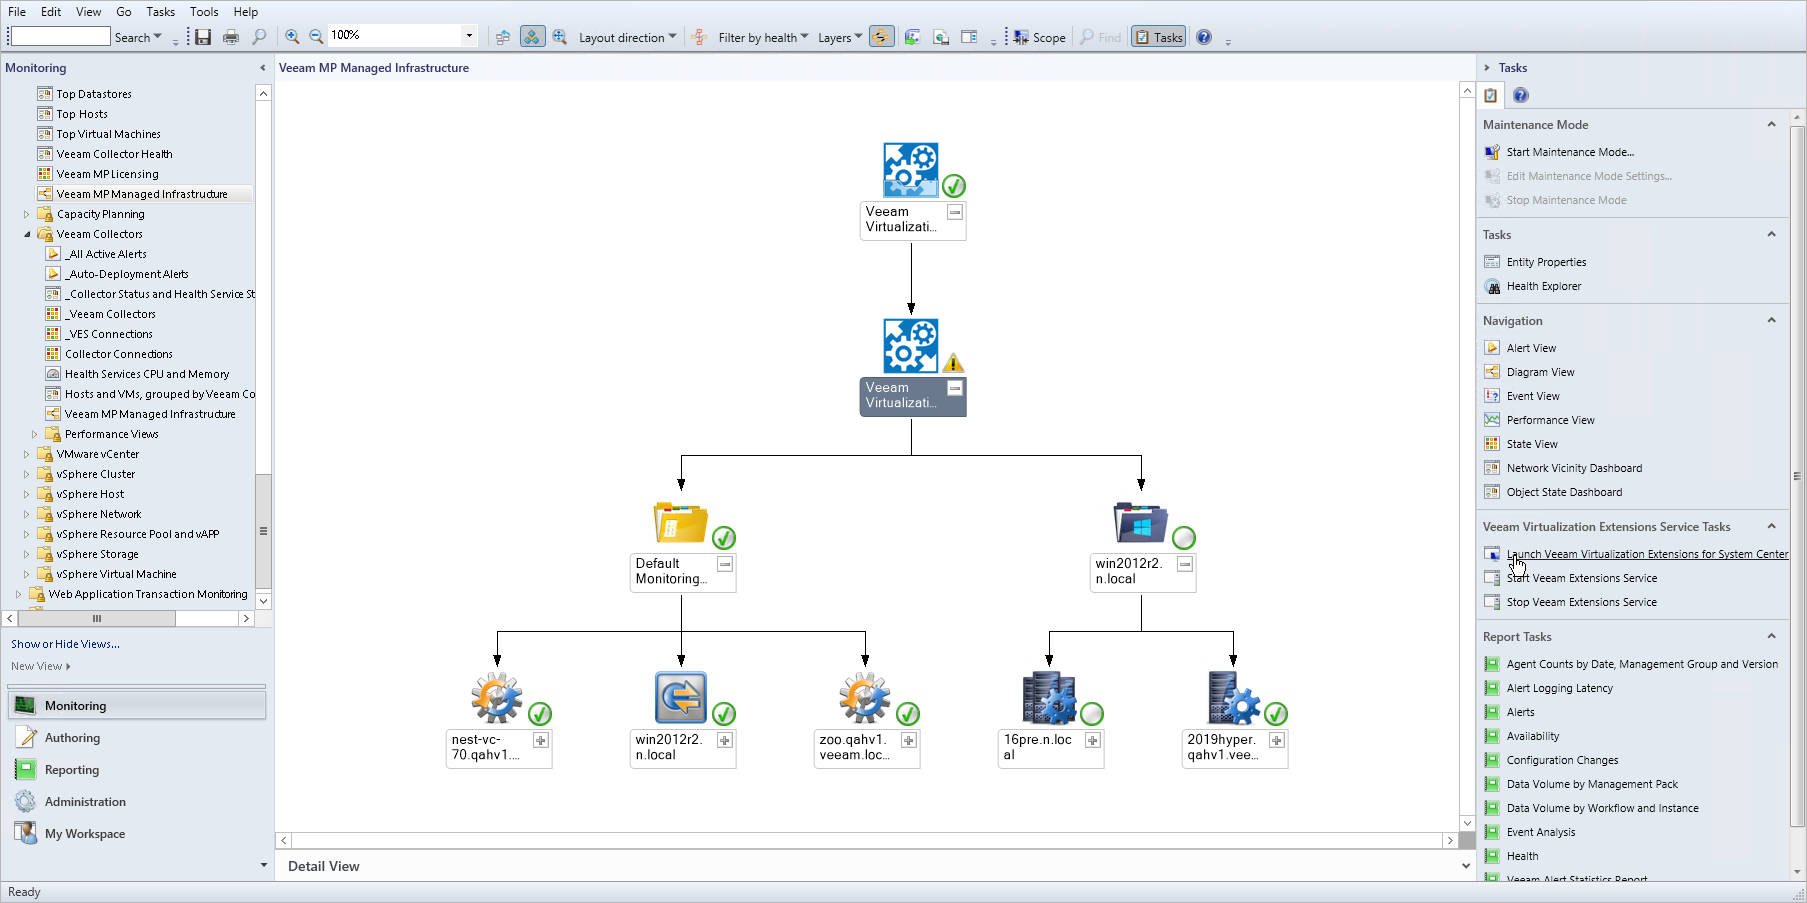Open Health Explorer task
This screenshot has height=903, width=1807.
(x=1544, y=286)
